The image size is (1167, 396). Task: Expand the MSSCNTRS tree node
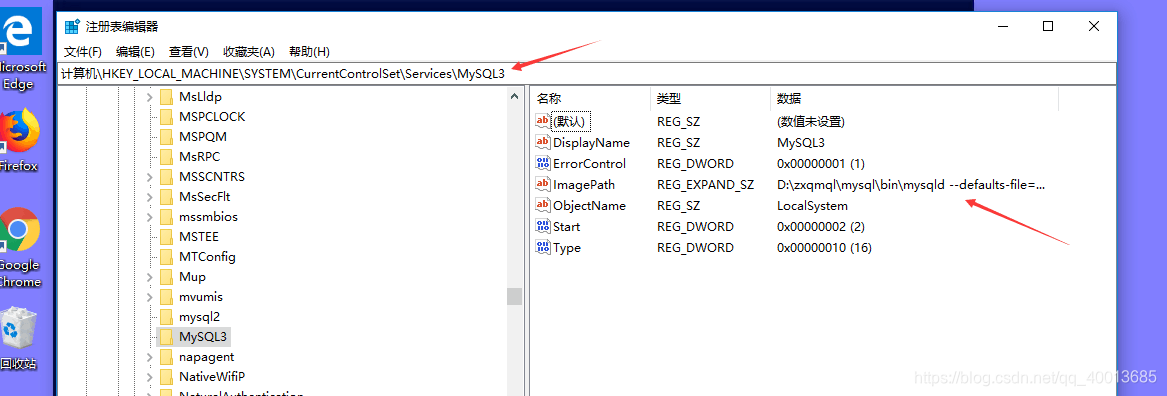tap(149, 177)
